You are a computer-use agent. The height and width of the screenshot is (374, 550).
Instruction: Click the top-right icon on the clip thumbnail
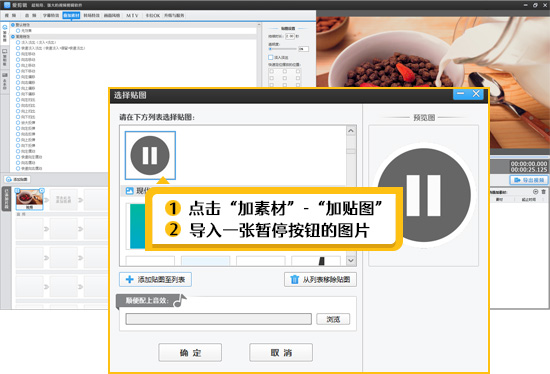(x=42, y=191)
